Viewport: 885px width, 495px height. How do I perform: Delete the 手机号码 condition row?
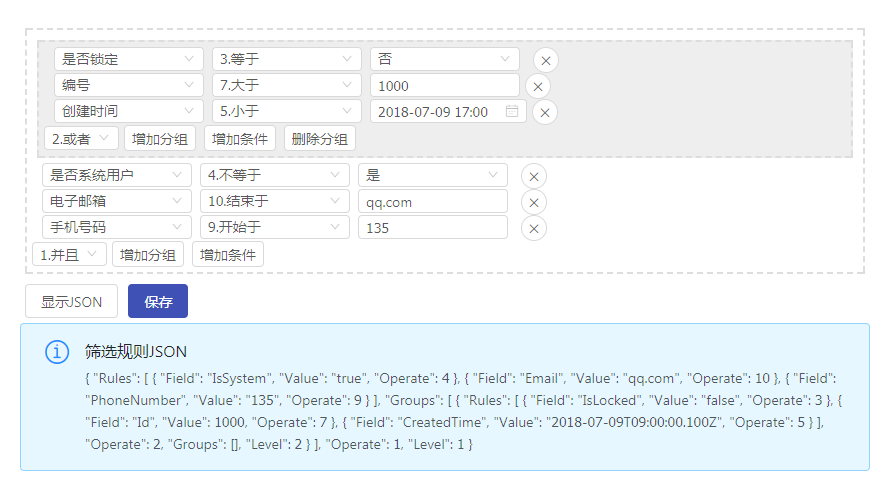point(534,229)
